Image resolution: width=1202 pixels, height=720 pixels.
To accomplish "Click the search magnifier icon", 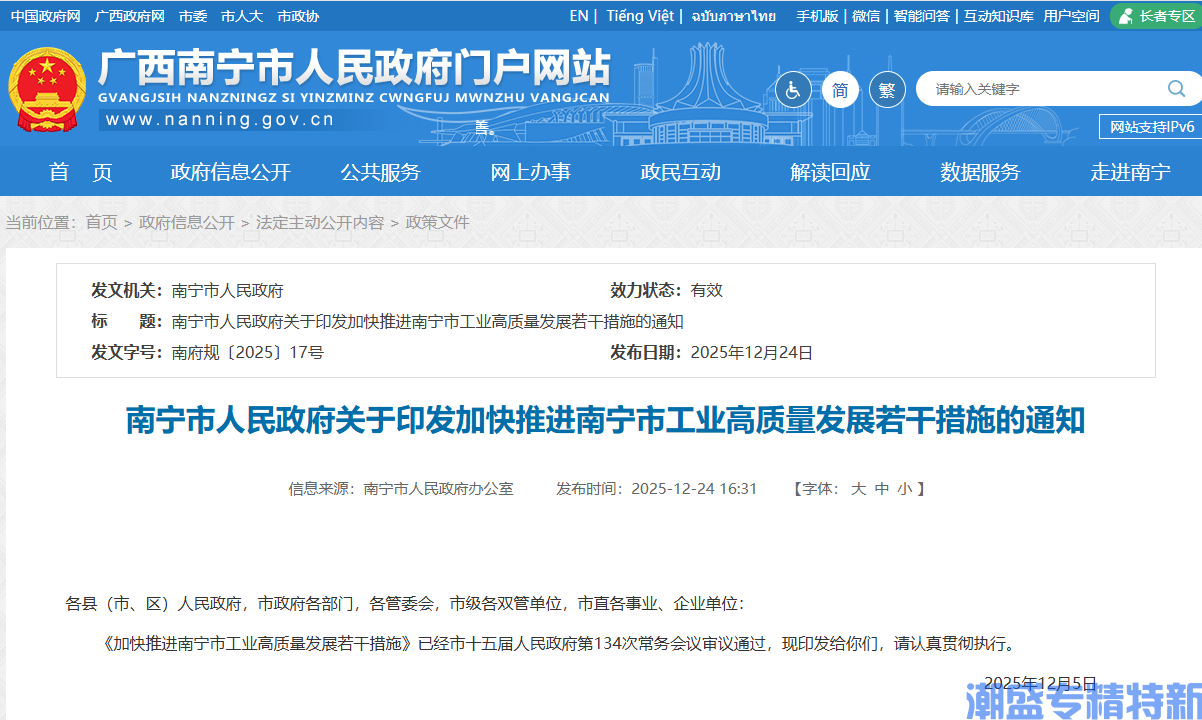I will (1178, 88).
